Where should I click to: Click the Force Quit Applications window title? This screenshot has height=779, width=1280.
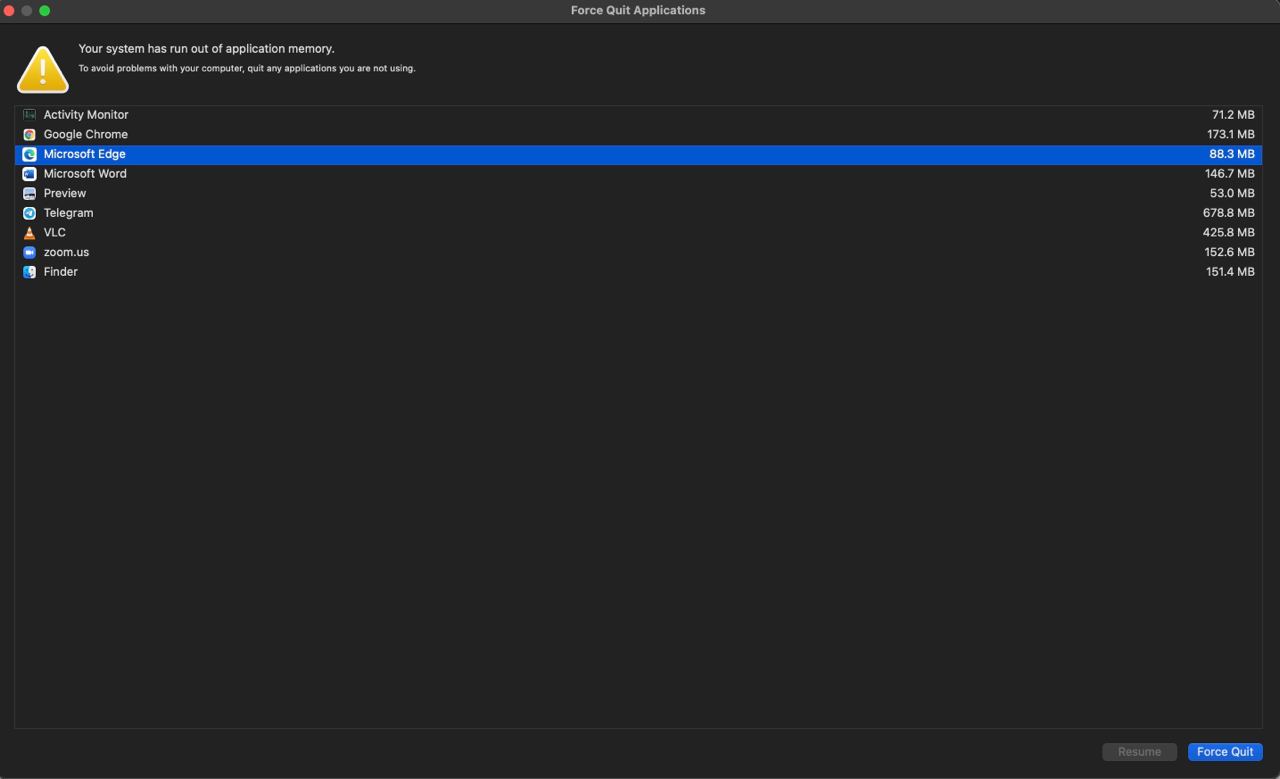(638, 10)
